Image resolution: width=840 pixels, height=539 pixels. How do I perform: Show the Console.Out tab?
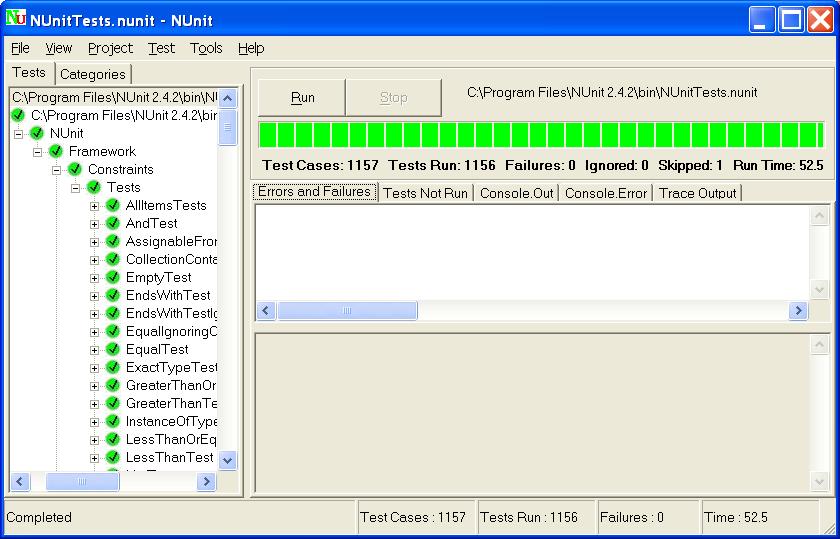click(x=516, y=193)
